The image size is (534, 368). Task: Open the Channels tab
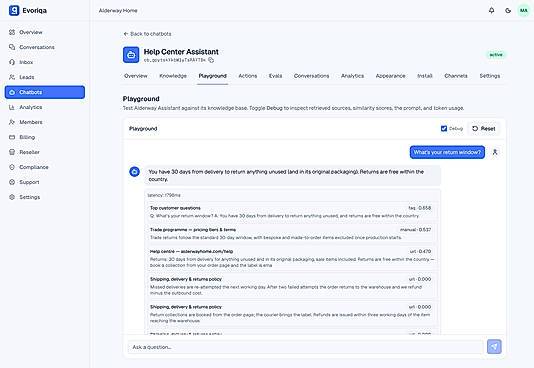coord(456,76)
